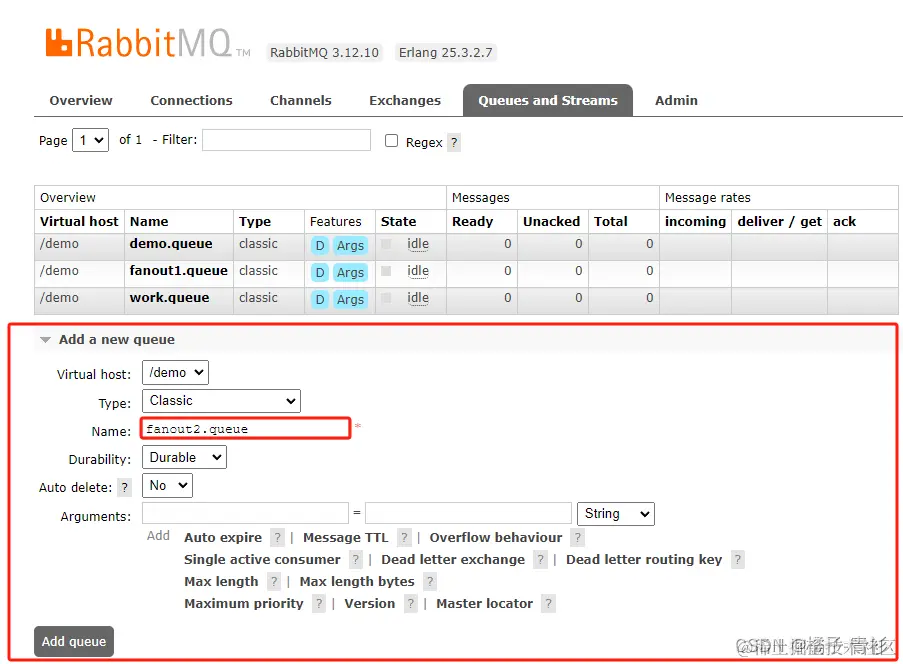Open the Maximum priority help icon
The height and width of the screenshot is (664, 903).
(319, 603)
